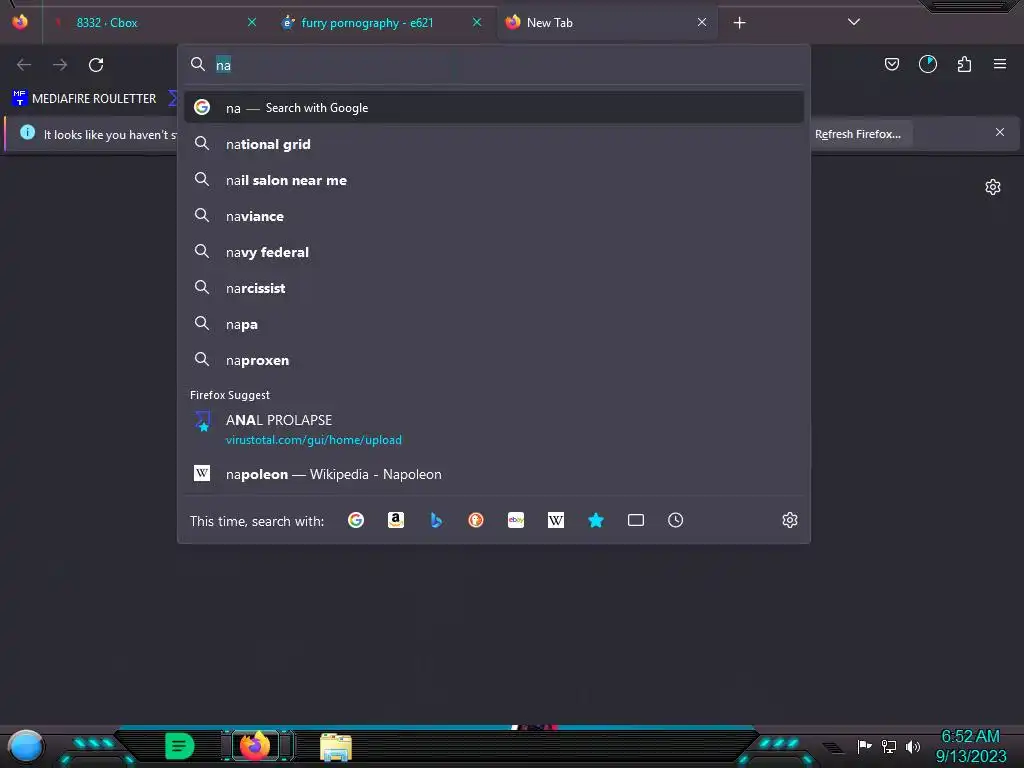1024x768 pixels.
Task: Open the green notes app on taskbar
Action: pyautogui.click(x=180, y=746)
